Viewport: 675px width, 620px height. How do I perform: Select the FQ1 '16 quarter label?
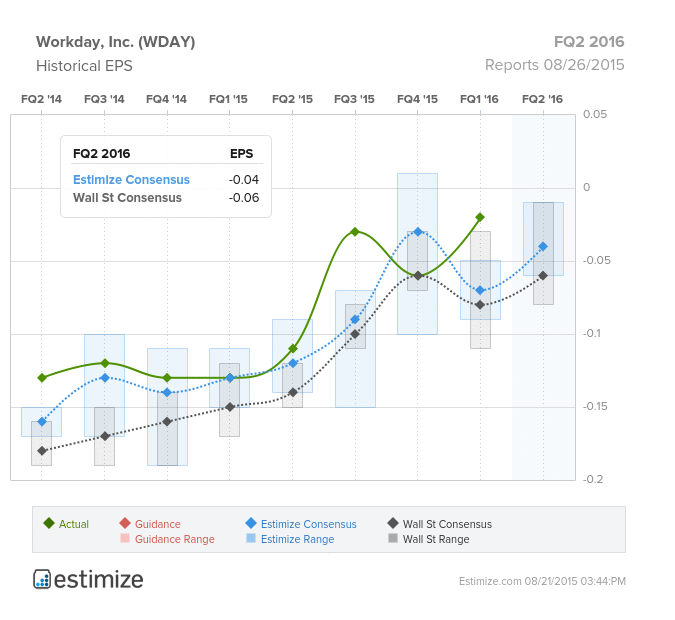pos(480,99)
